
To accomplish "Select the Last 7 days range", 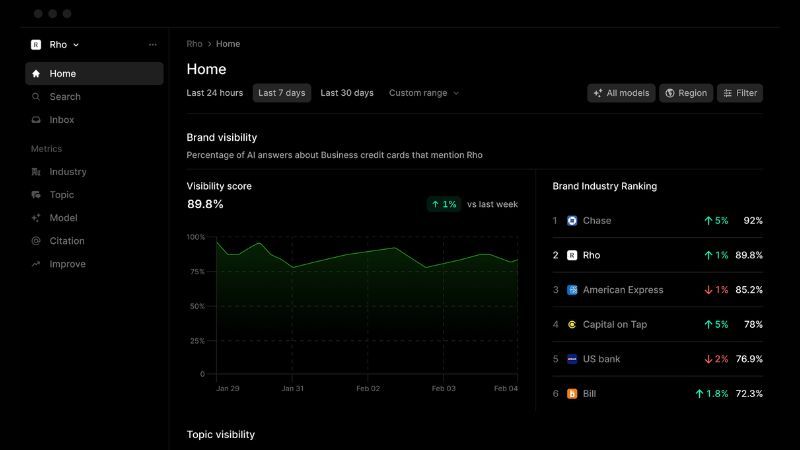I will tap(282, 93).
